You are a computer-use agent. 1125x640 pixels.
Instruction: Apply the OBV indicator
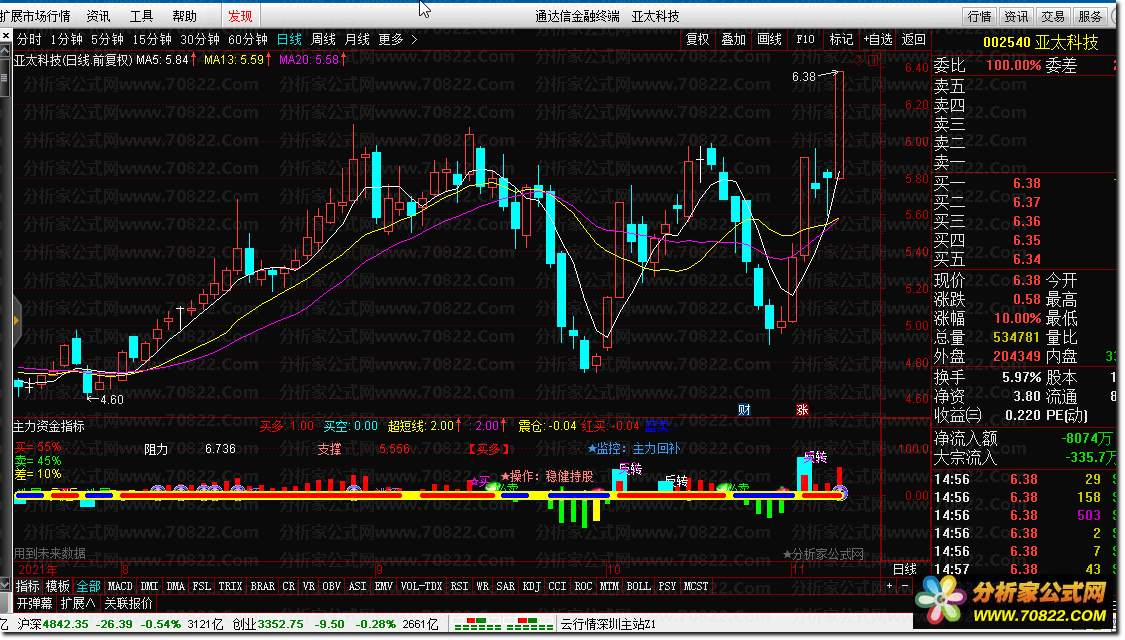[x=331, y=586]
